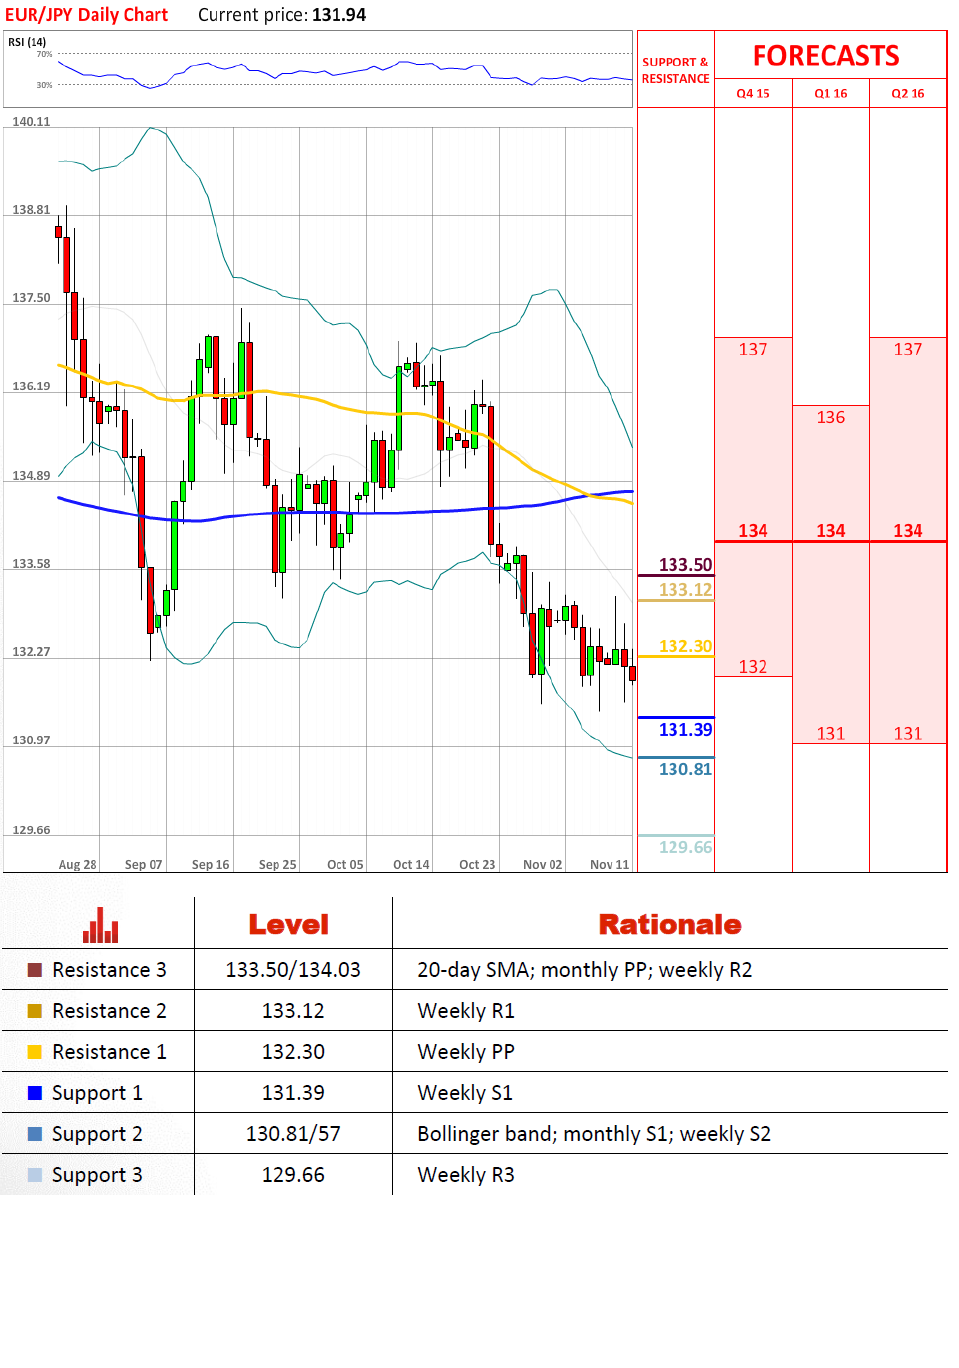The image size is (959, 1368).
Task: Click the 130.97 price axis label
Action: click(31, 740)
